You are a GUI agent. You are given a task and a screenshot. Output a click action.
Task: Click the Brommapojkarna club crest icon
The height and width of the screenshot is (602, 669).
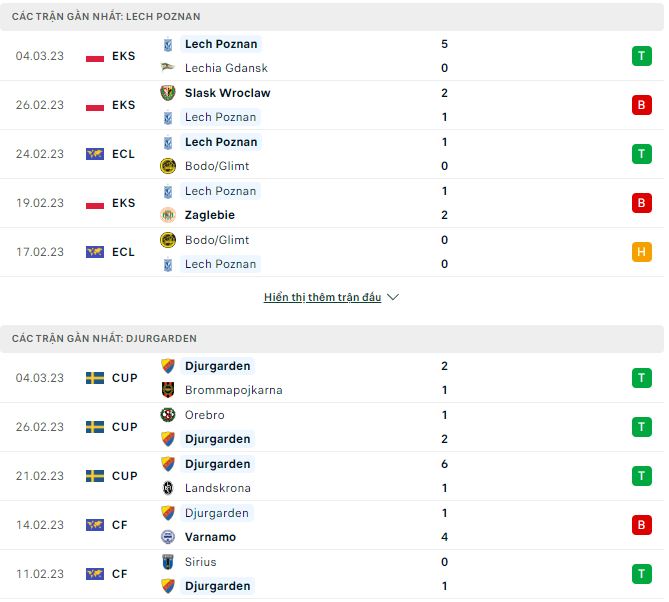coord(168,390)
